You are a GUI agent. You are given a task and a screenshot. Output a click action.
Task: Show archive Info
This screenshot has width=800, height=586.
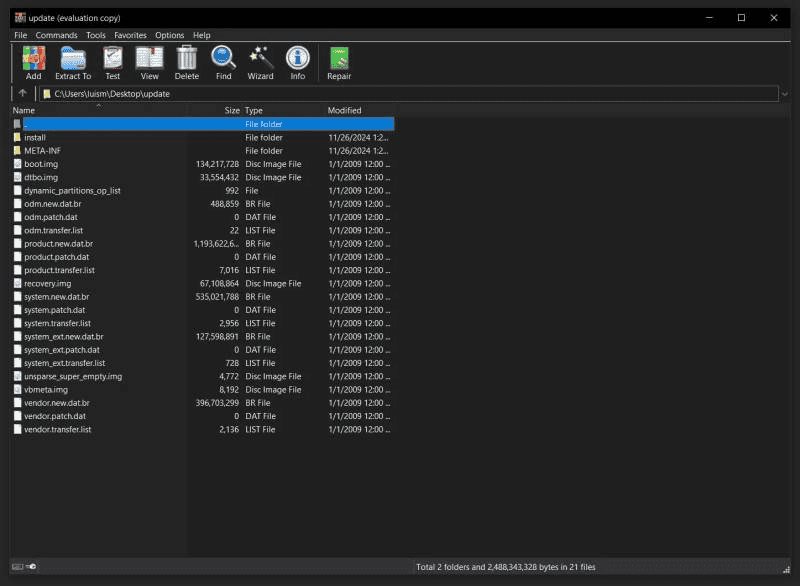(297, 63)
